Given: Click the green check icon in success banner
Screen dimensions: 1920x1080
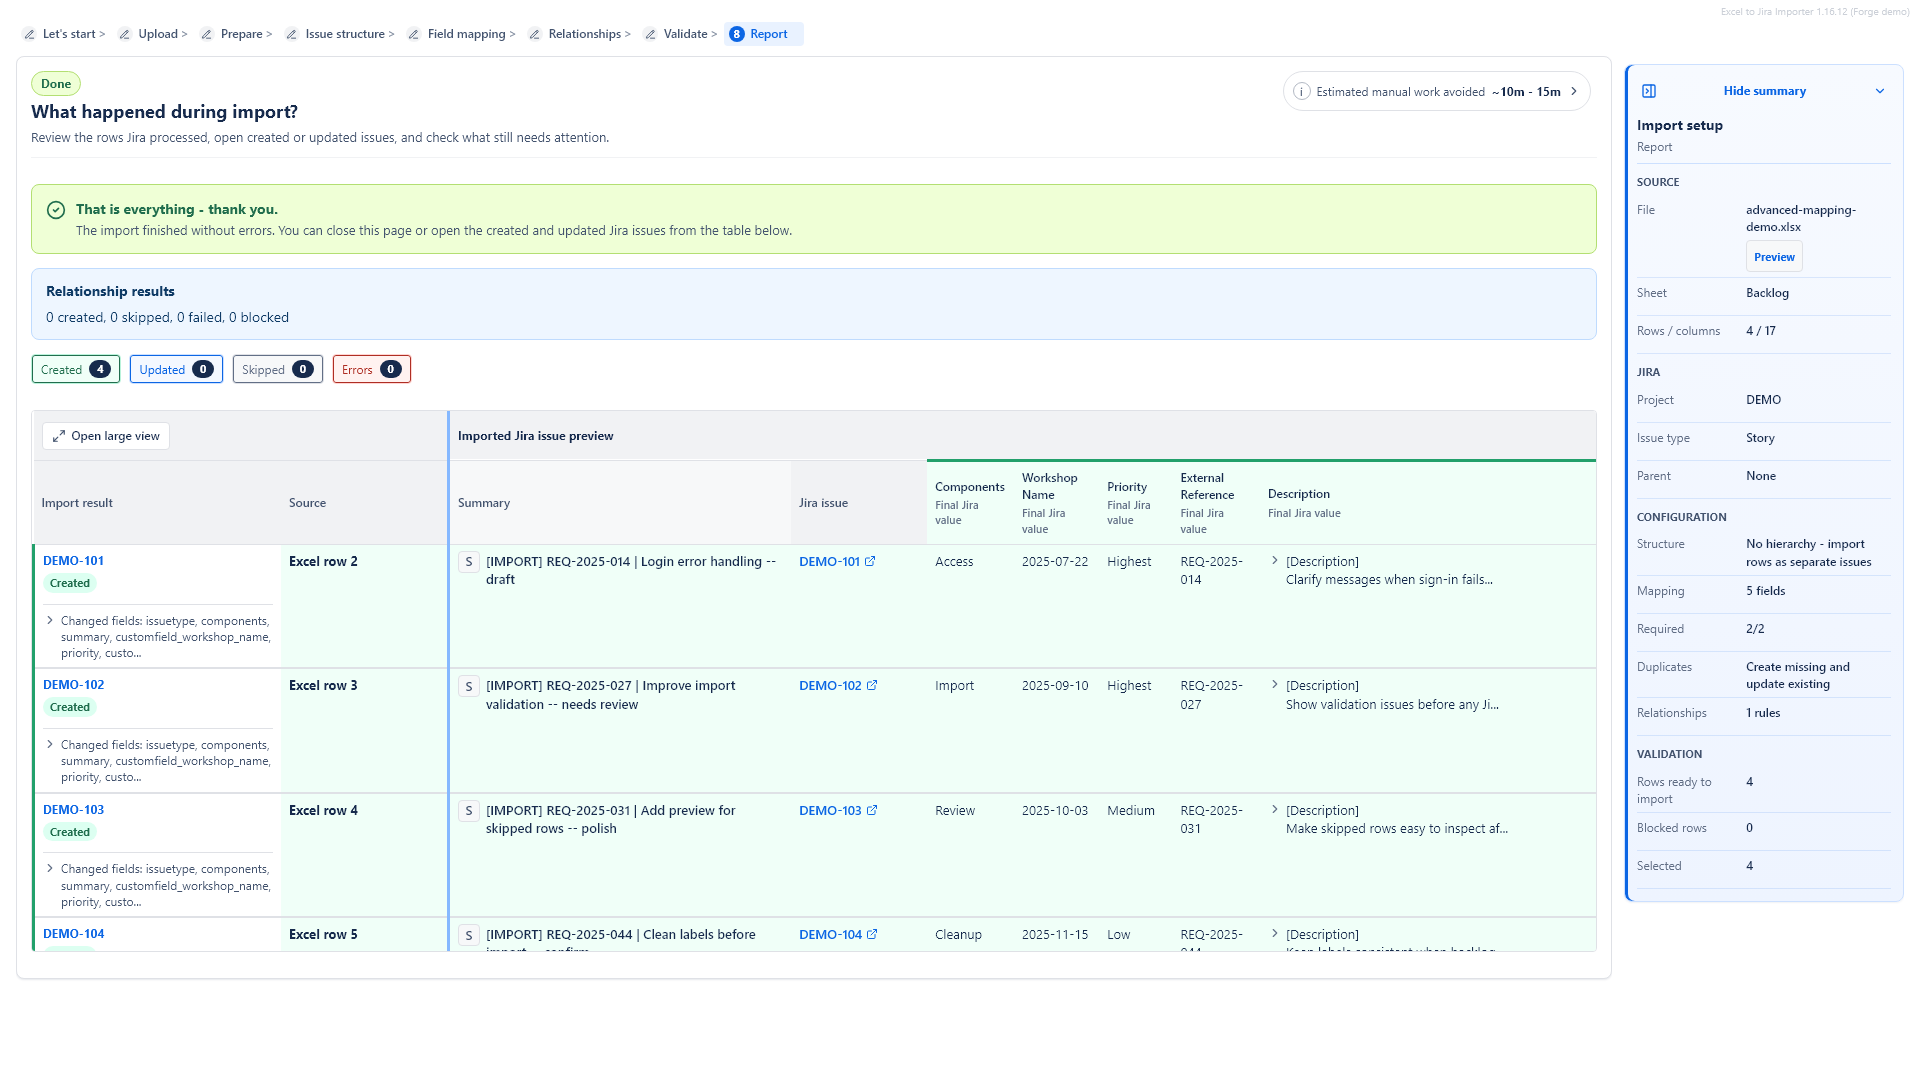Looking at the screenshot, I should (x=56, y=210).
